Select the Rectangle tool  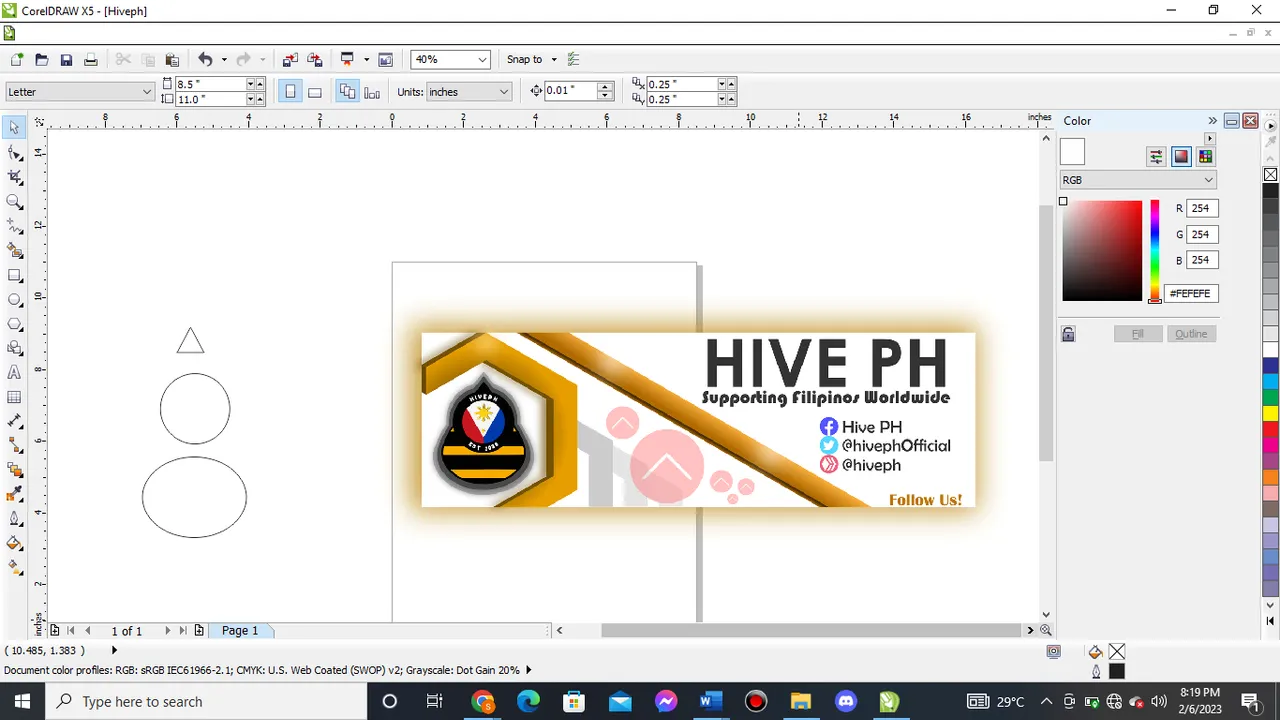(x=14, y=275)
